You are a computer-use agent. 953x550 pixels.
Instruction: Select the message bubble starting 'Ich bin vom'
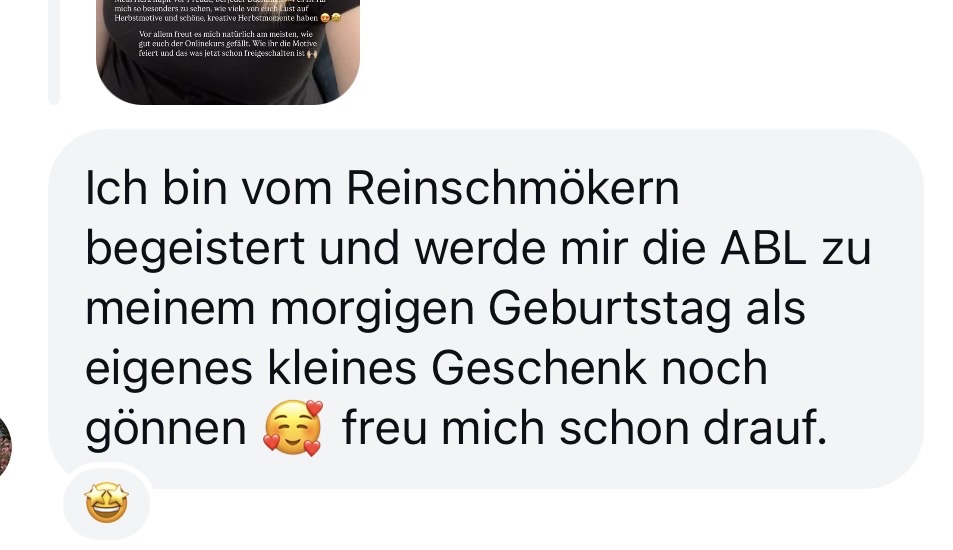pos(486,309)
